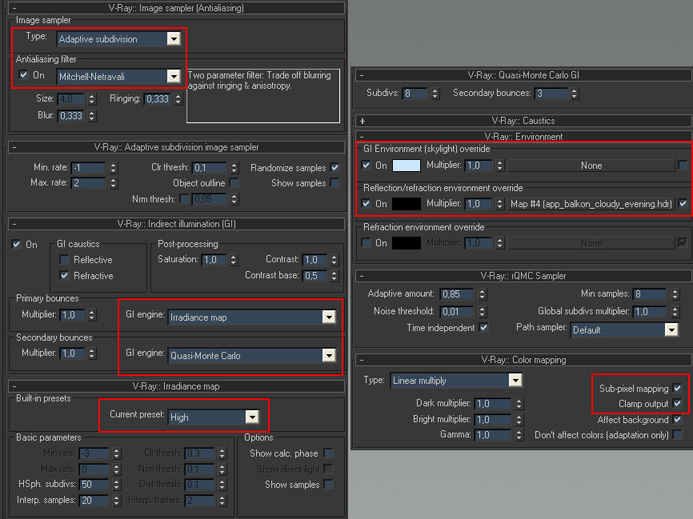Collapse the V-Ray Color mapping rollout
693x519 pixels.
point(523,360)
